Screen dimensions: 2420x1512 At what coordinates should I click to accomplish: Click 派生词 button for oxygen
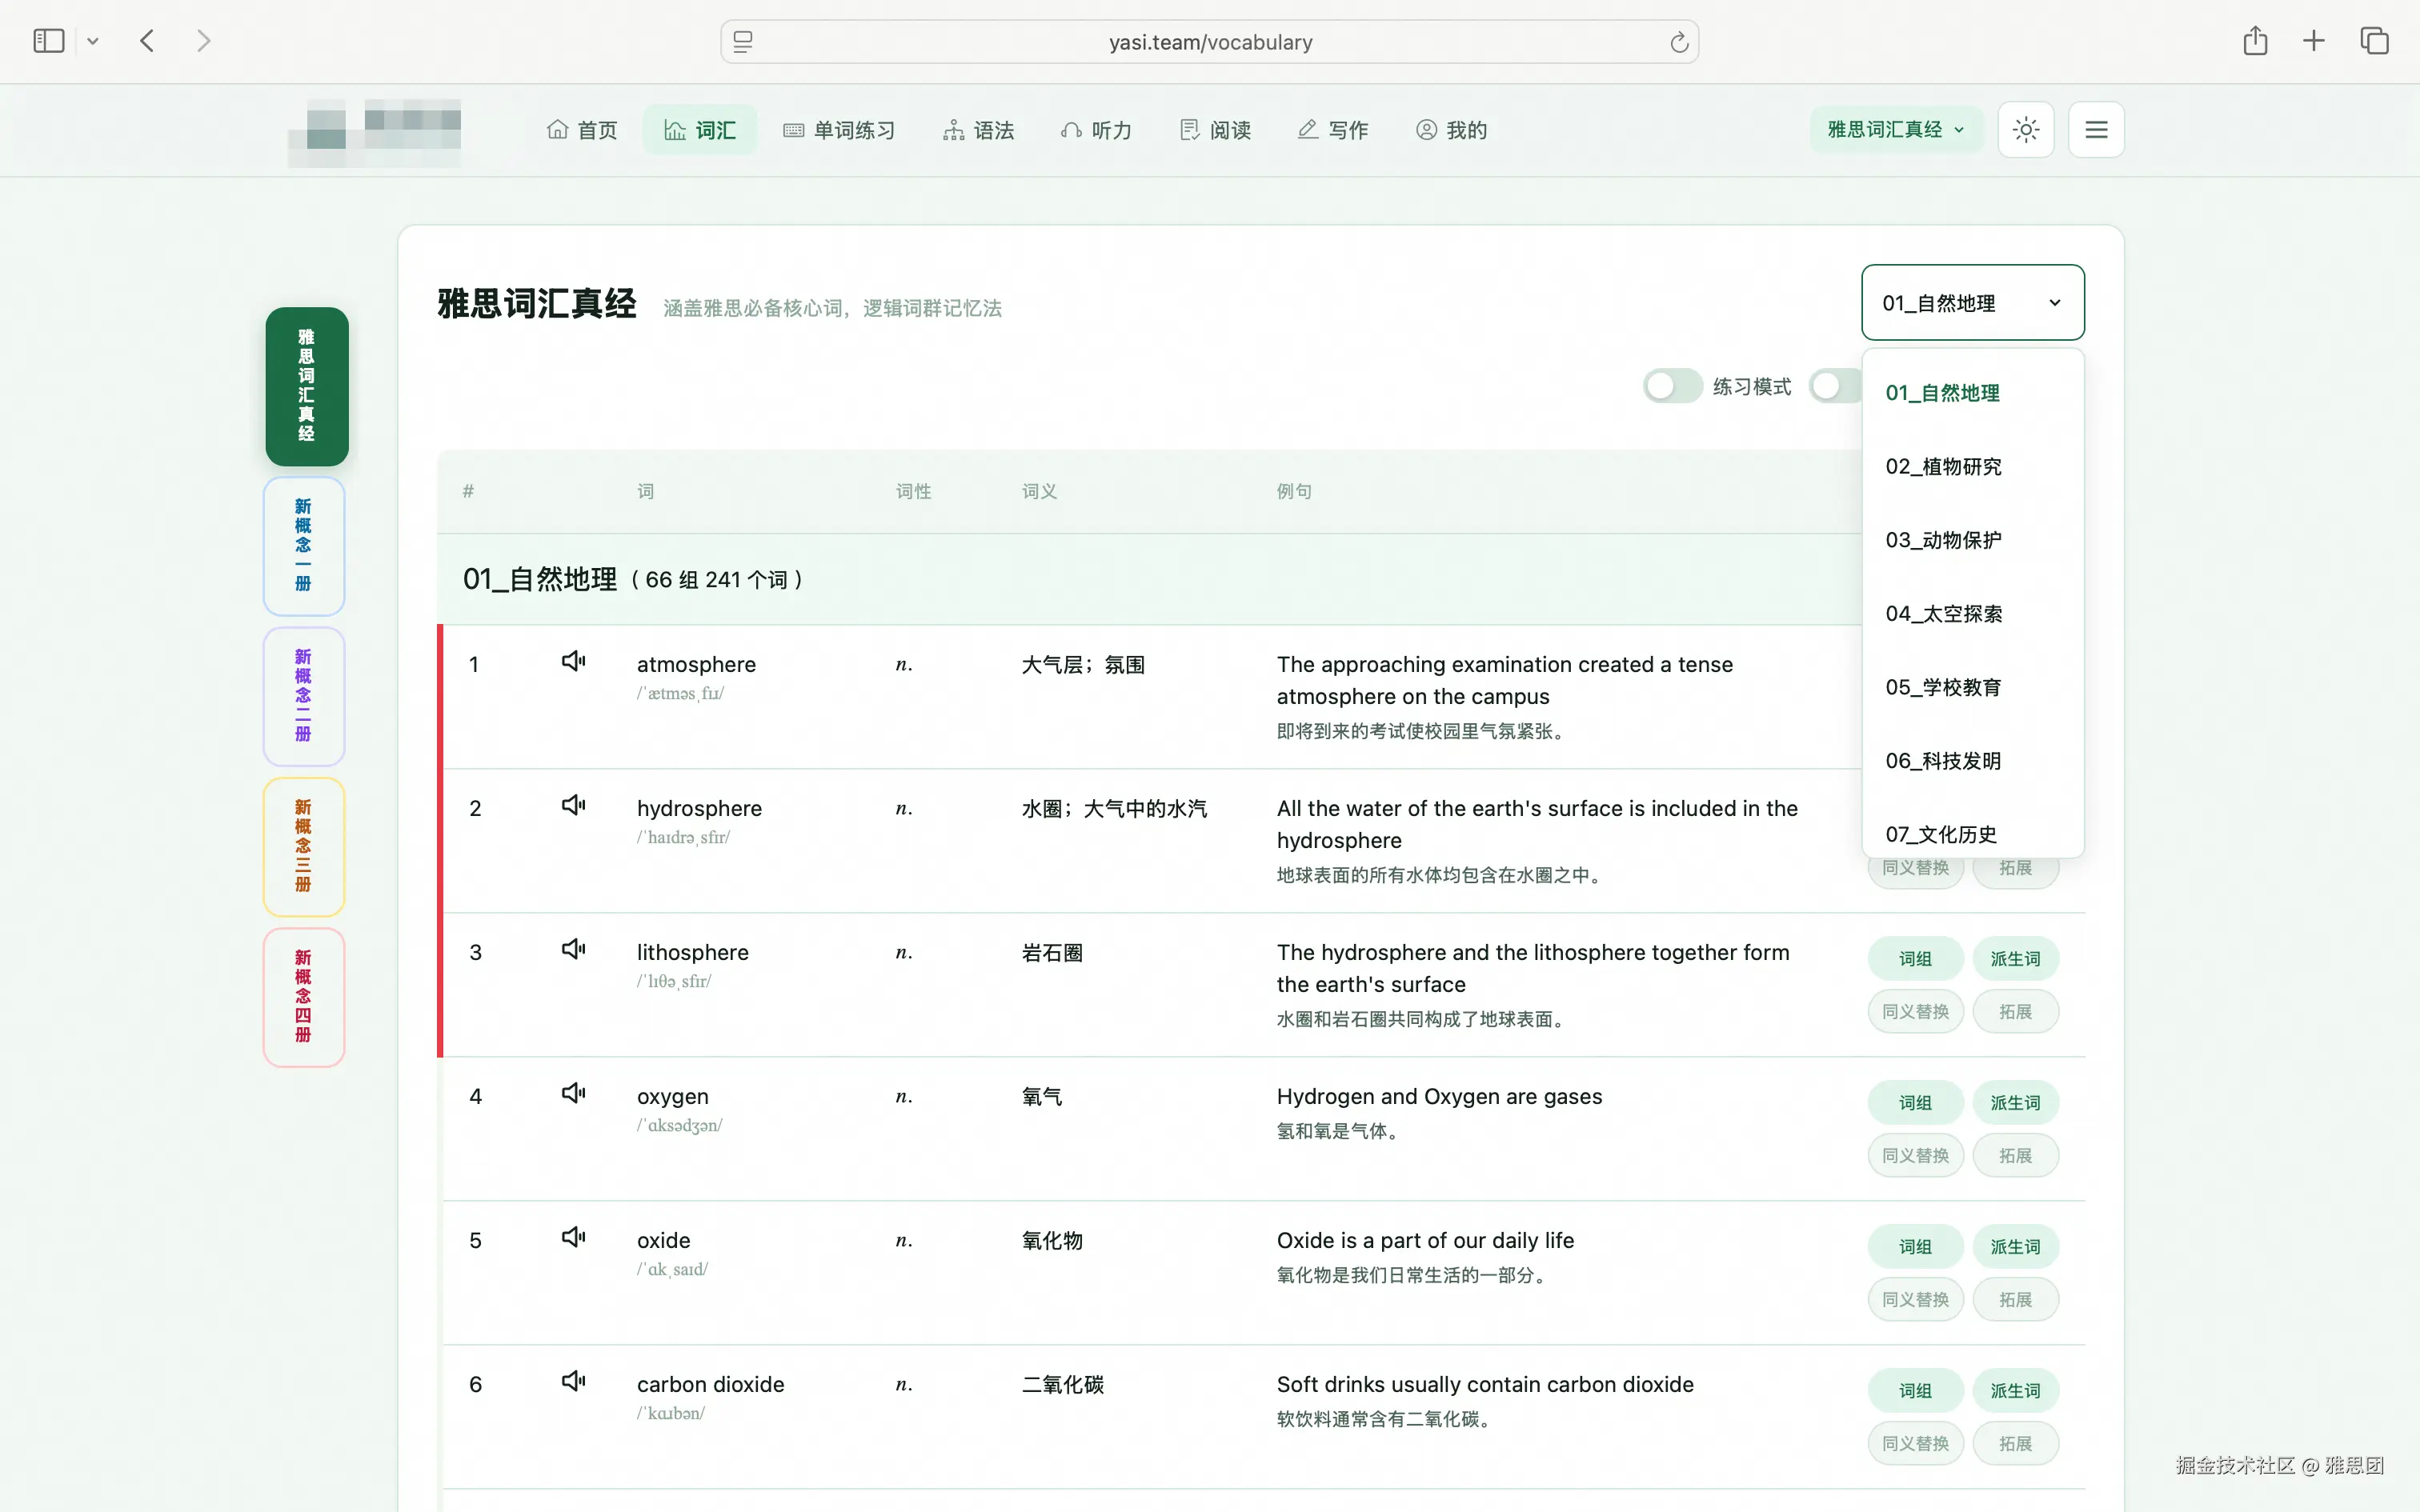pyautogui.click(x=2015, y=1102)
